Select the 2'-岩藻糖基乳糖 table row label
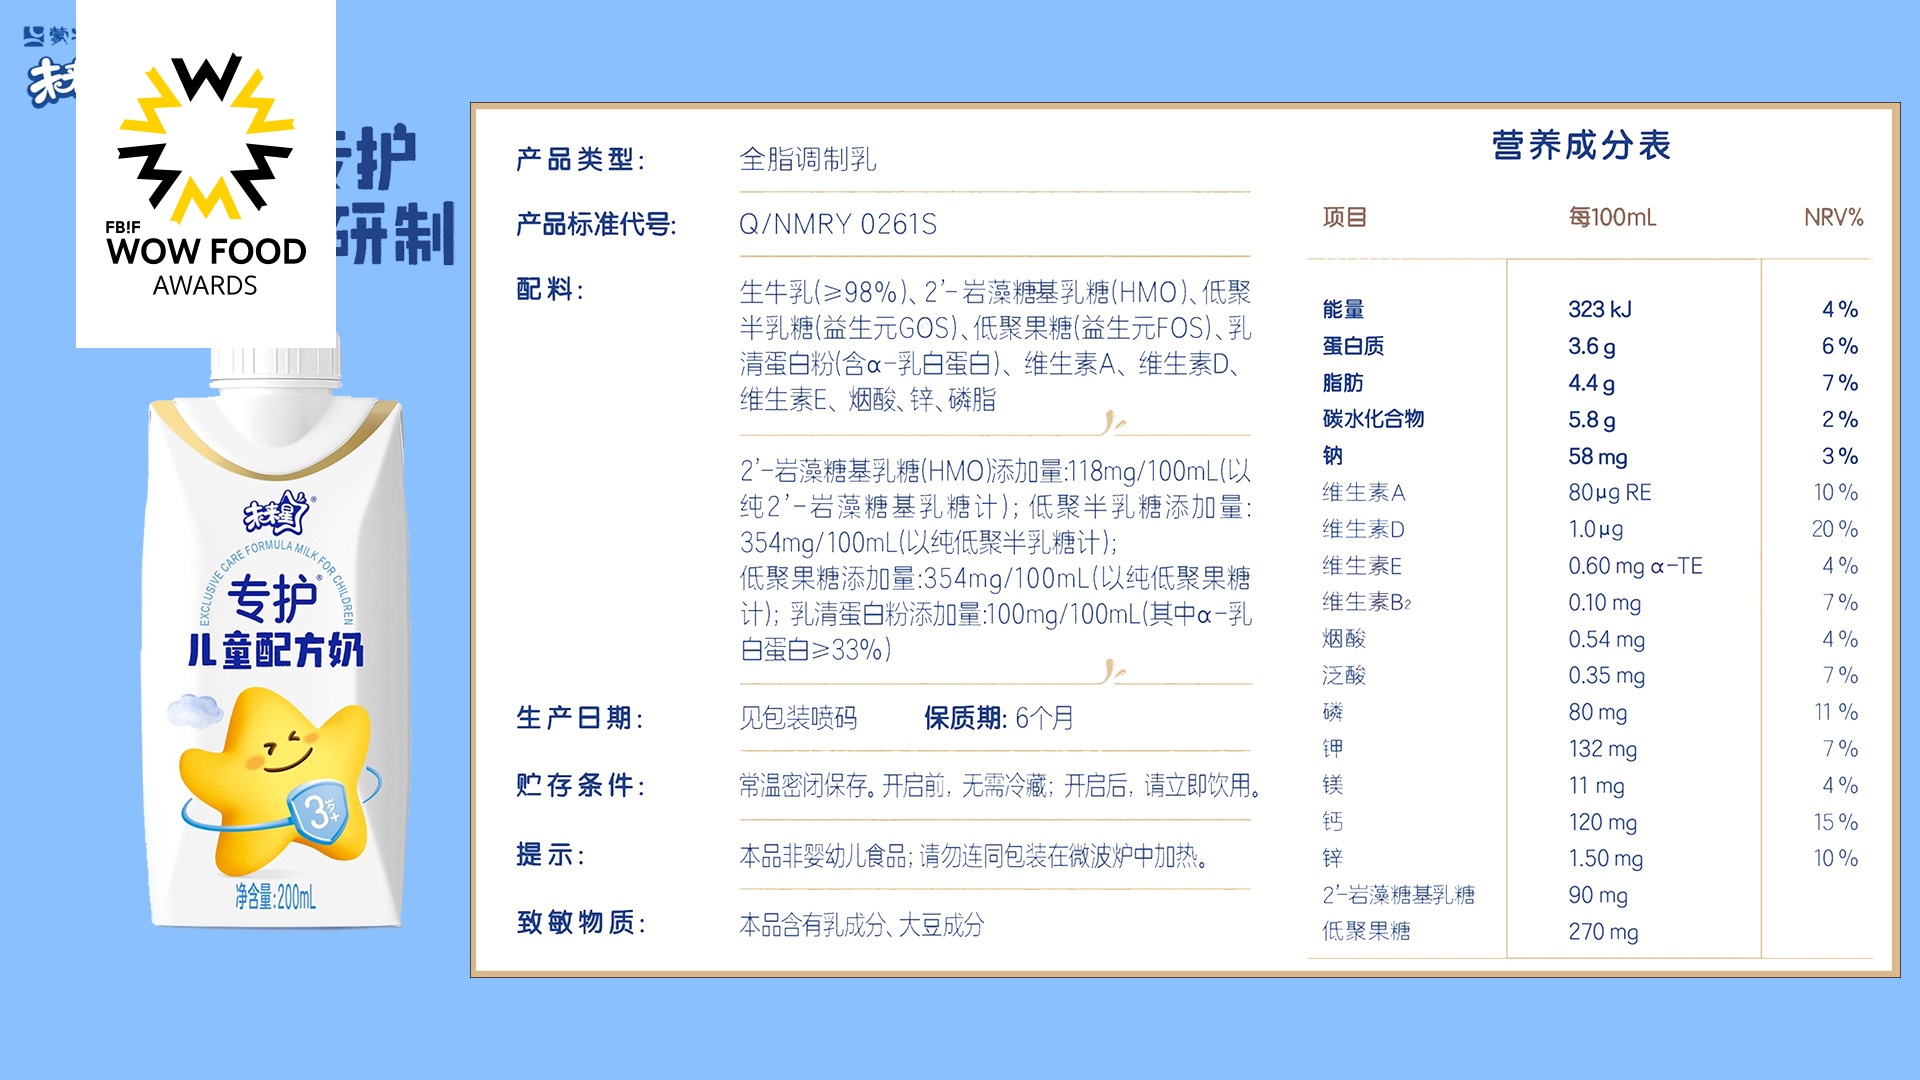The image size is (1920, 1080). pyautogui.click(x=1399, y=895)
